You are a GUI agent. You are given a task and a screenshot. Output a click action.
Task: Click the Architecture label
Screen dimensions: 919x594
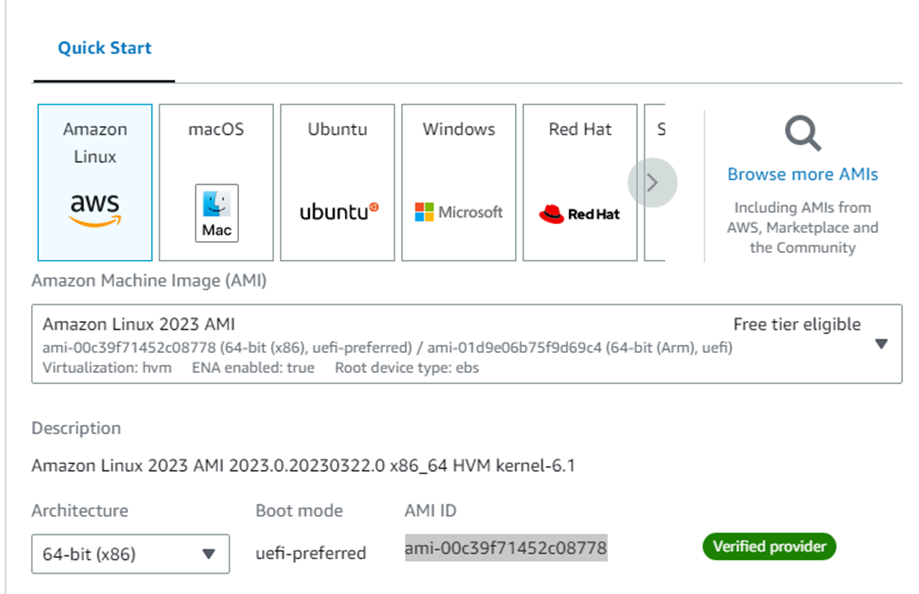pos(80,511)
